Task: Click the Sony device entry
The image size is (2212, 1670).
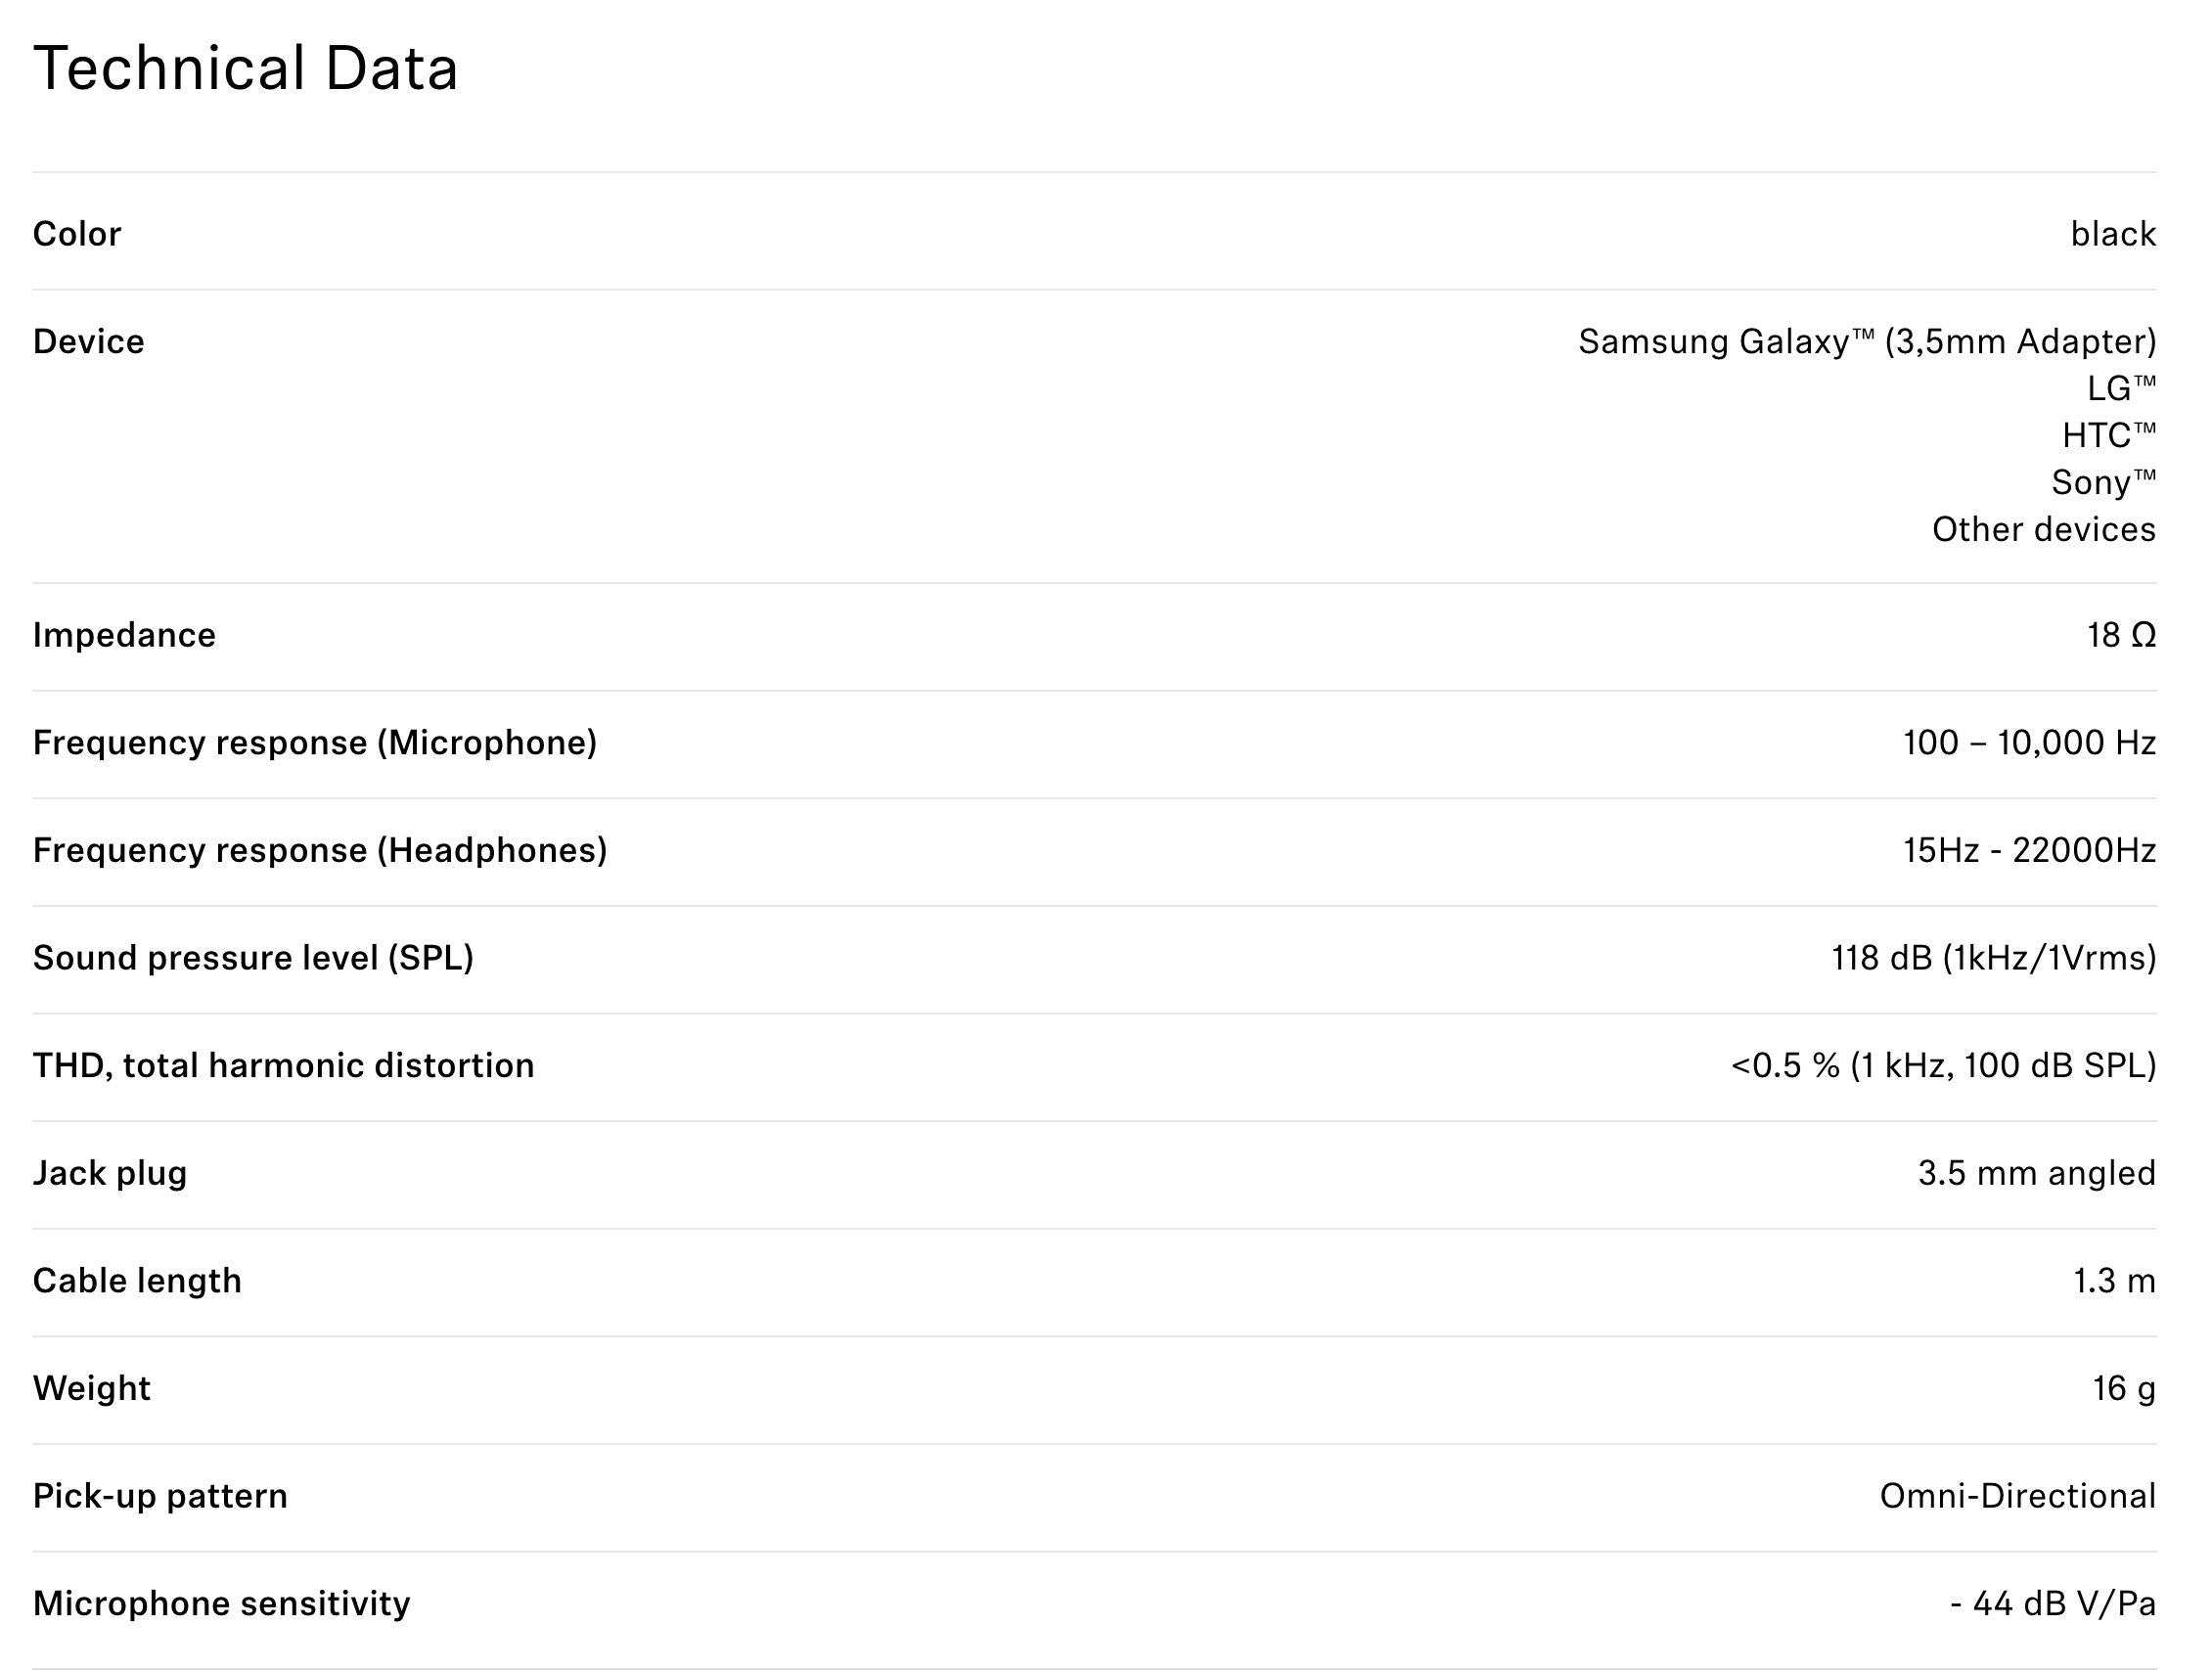Action: [2104, 482]
